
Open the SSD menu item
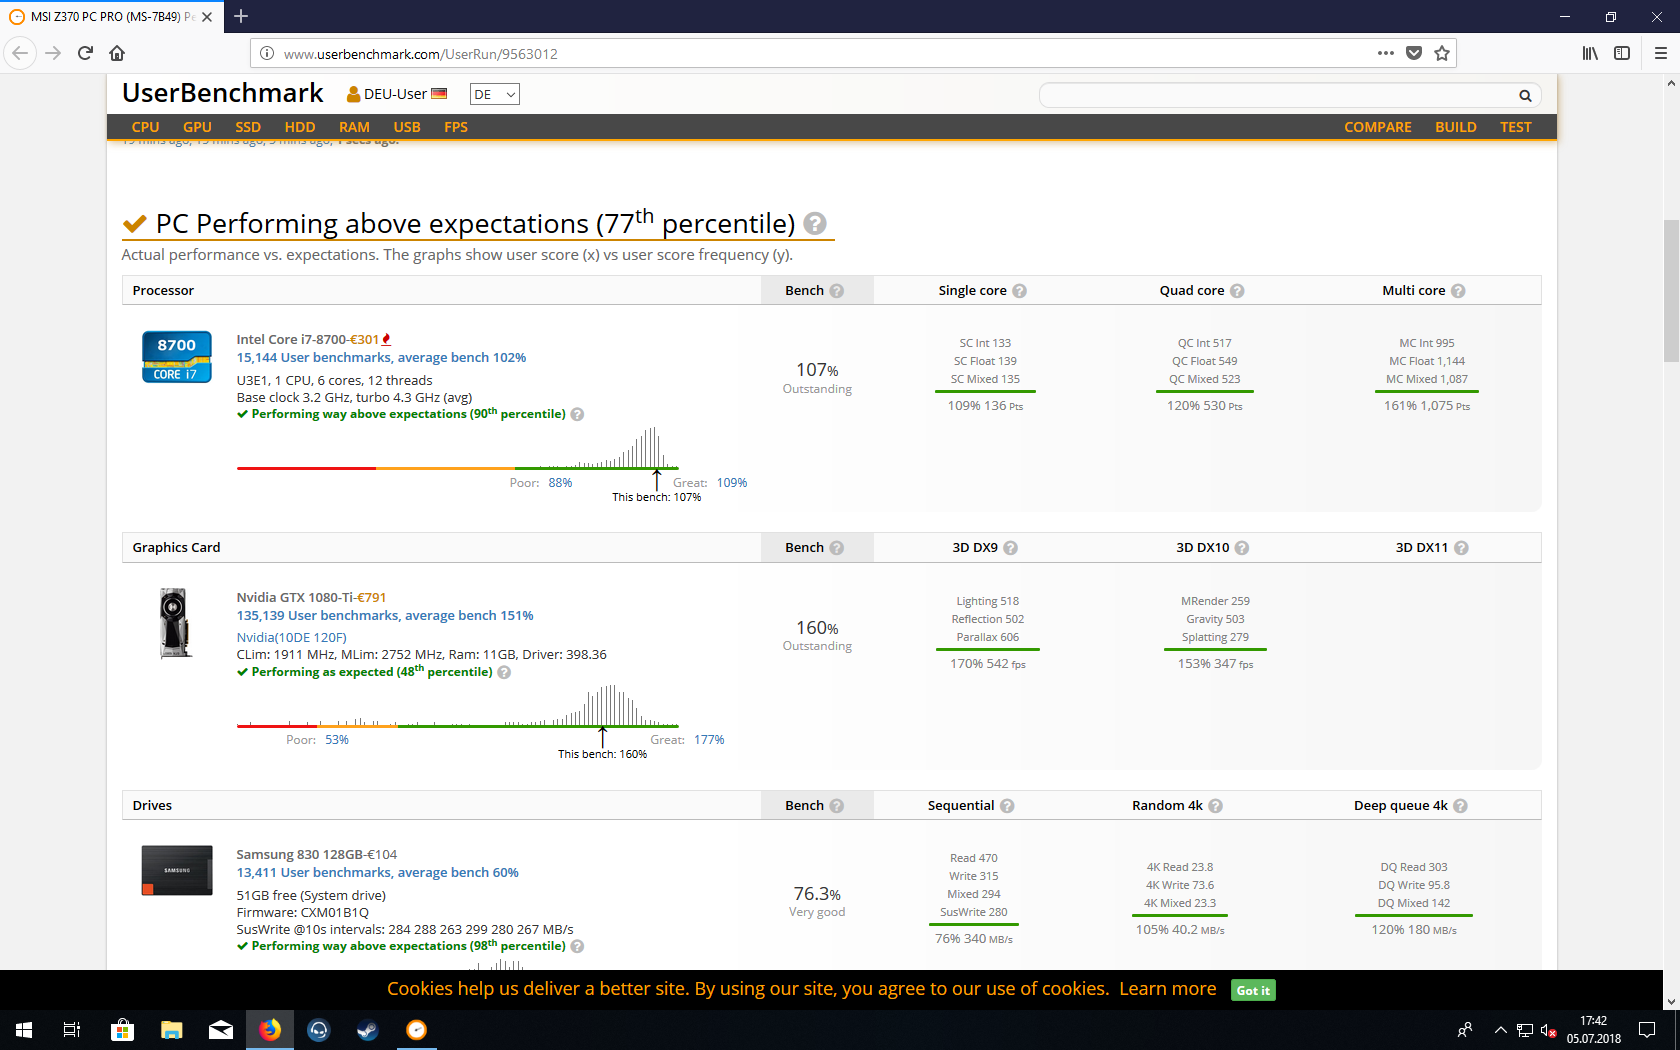tap(248, 127)
